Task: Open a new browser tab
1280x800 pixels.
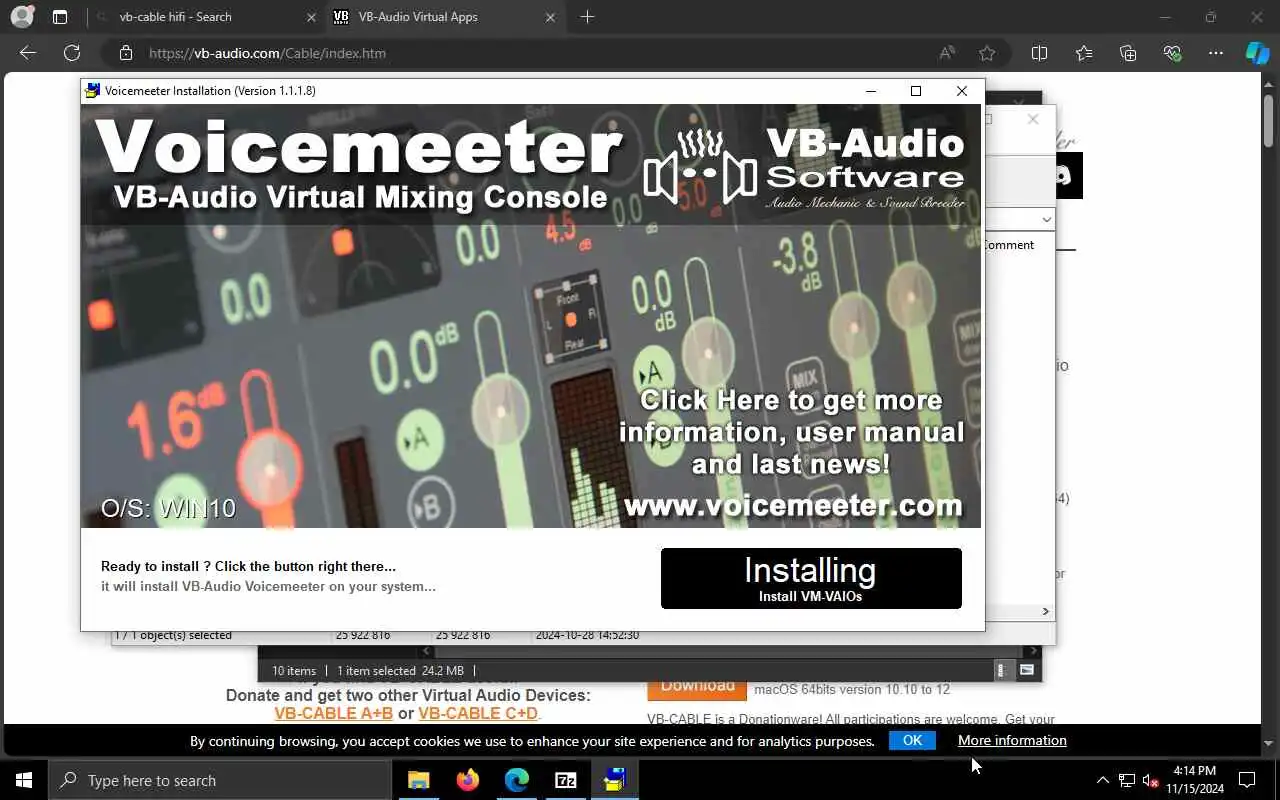Action: [587, 17]
